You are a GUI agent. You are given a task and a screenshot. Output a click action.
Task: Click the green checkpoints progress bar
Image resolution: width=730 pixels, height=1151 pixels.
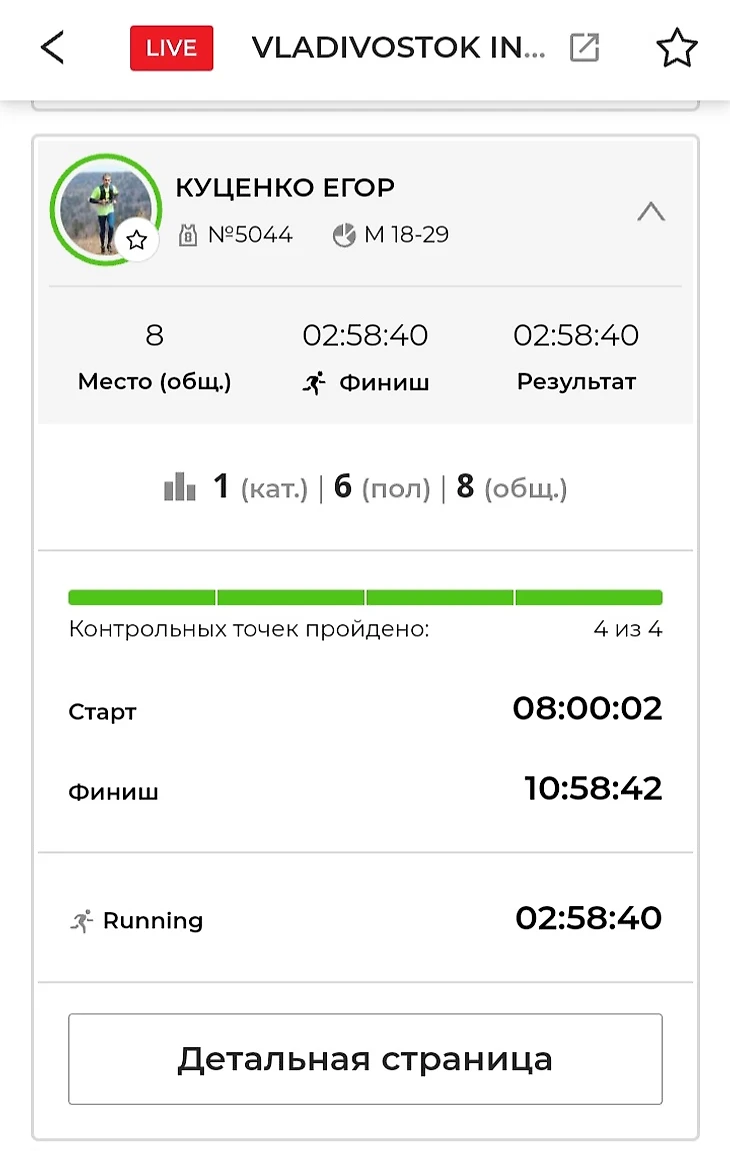(365, 597)
